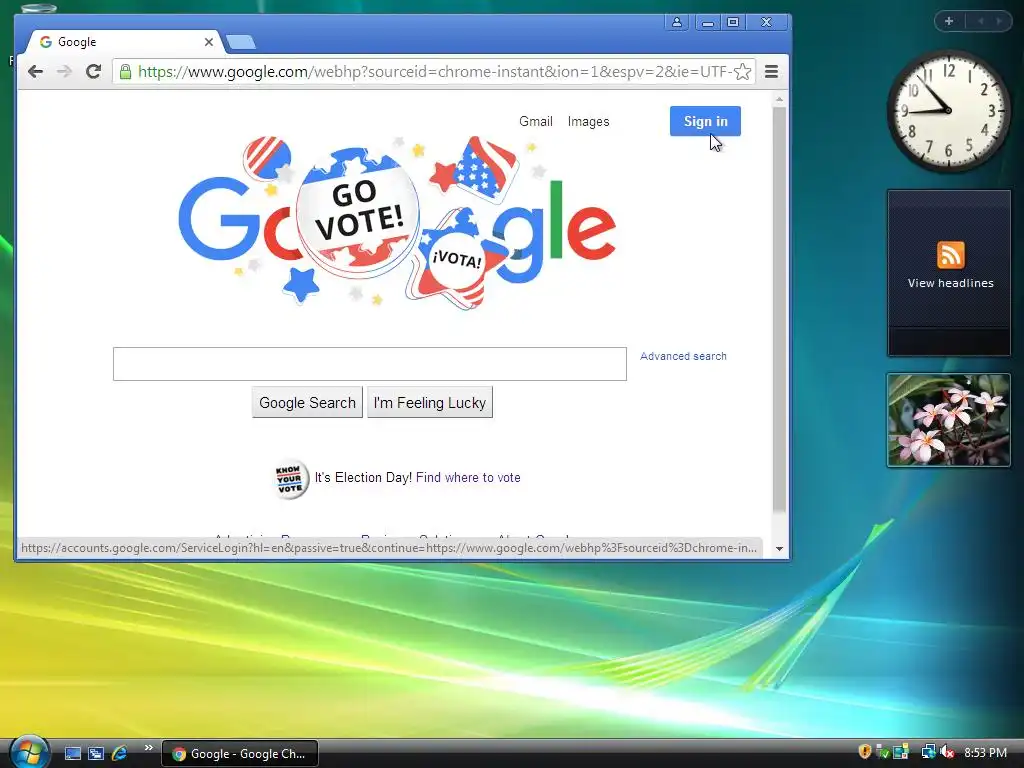1024x768 pixels.
Task: Expand quick launch overflow chevron
Action: 148,748
